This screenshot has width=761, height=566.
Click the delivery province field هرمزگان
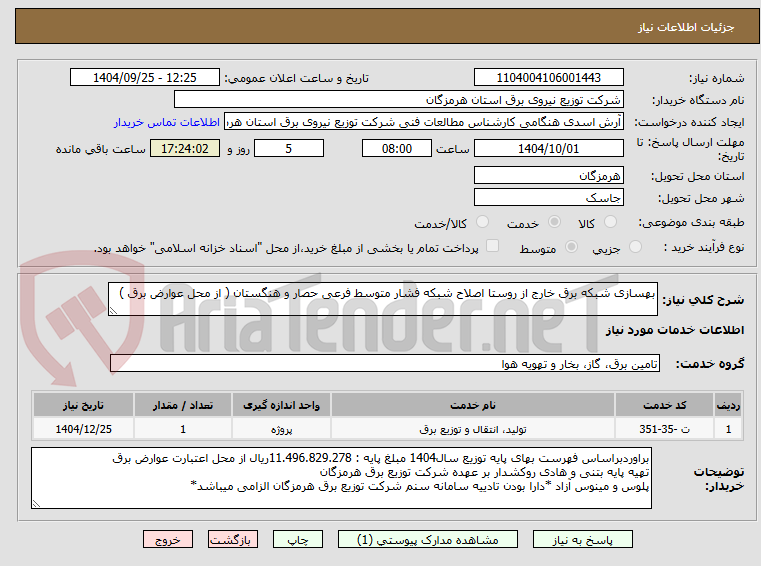point(548,175)
